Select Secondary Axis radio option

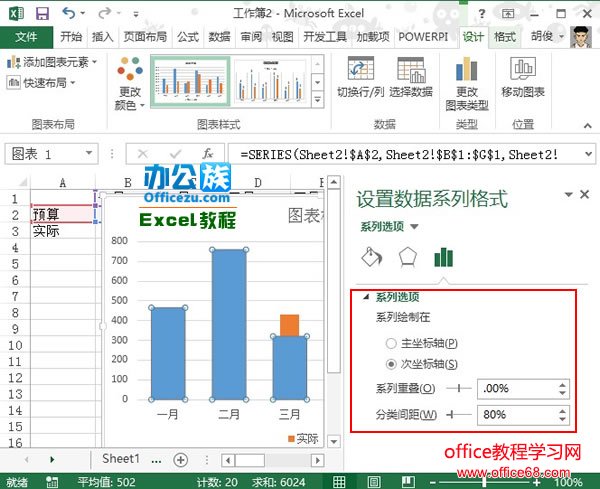click(391, 364)
